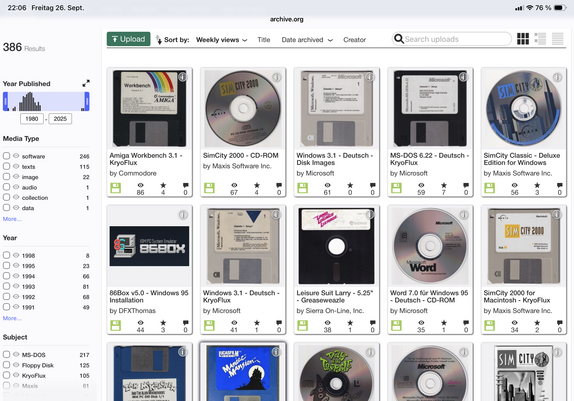The height and width of the screenshot is (401, 574).
Task: Click the 1992 year label
Action: coord(28,297)
